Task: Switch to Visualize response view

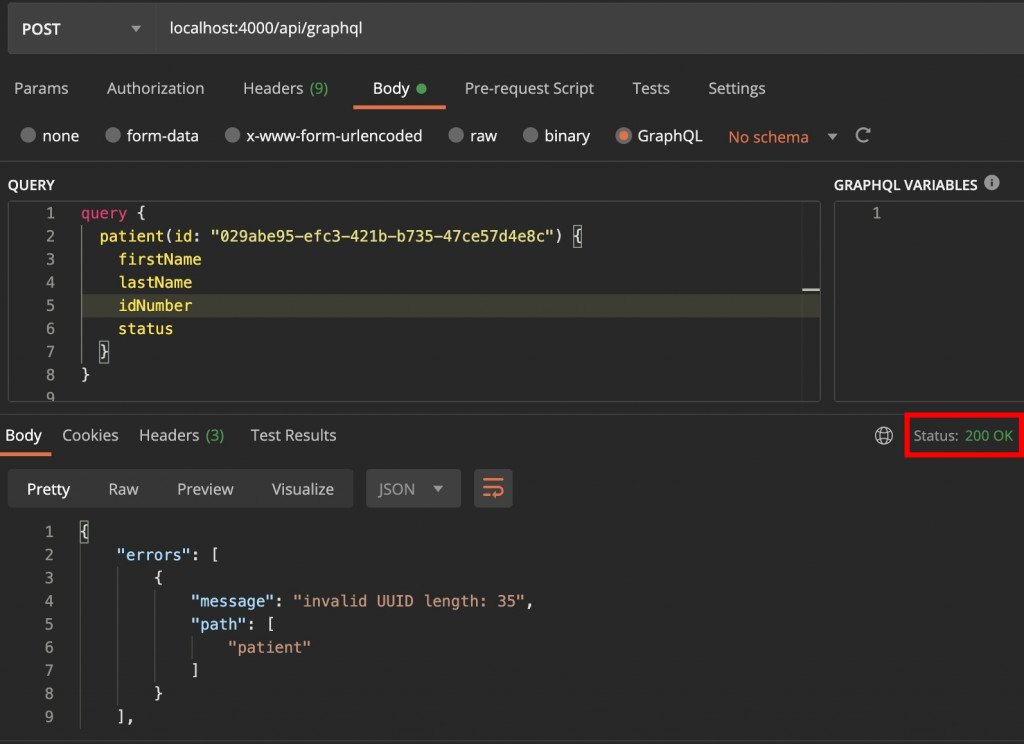Action: click(302, 489)
